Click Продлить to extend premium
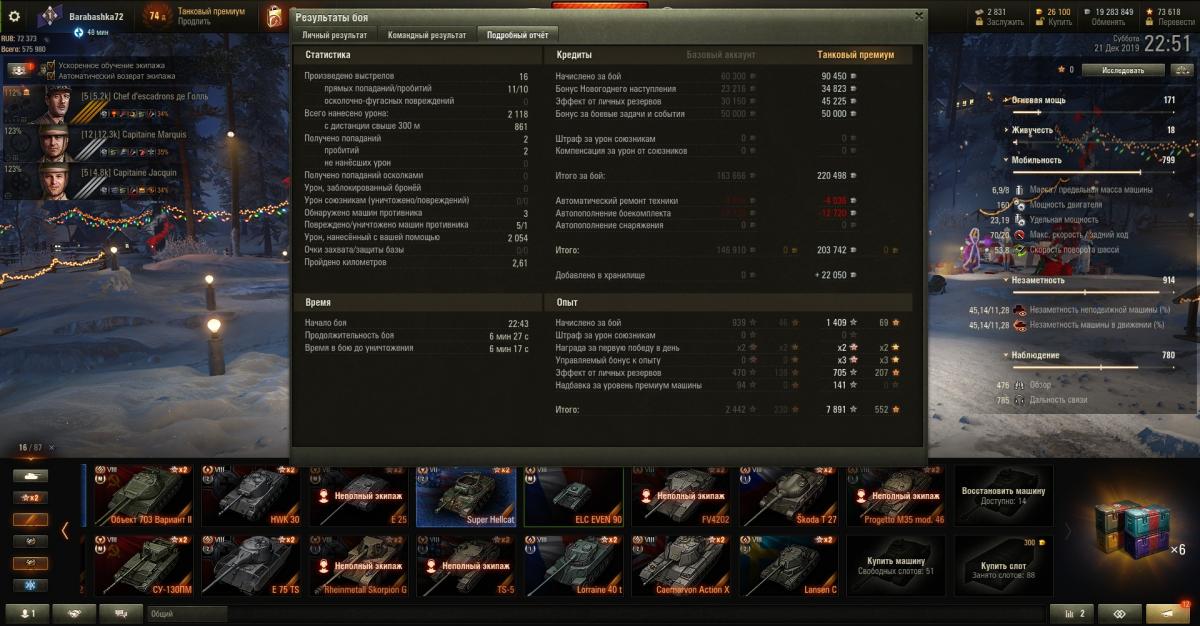Viewport: 1200px width, 626px height. (194, 21)
